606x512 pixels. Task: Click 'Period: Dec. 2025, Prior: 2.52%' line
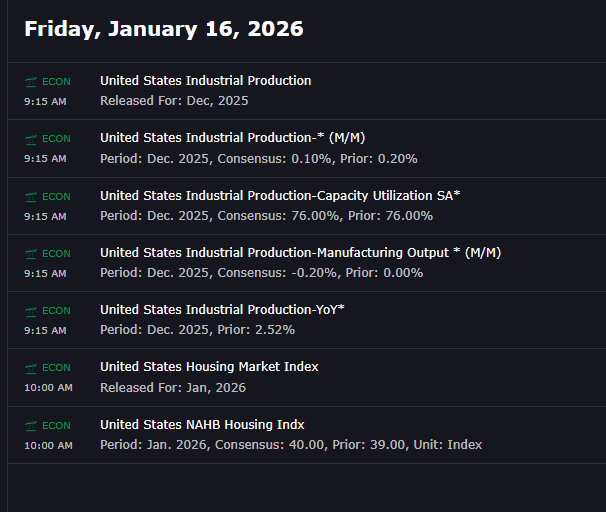point(197,330)
